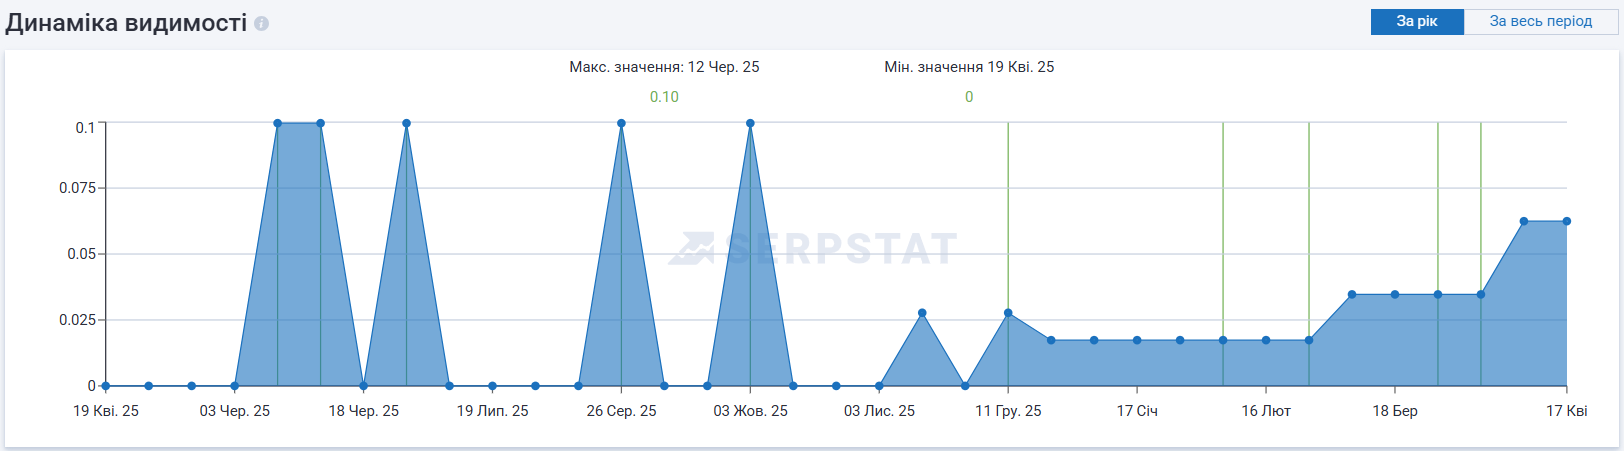This screenshot has width=1624, height=451.
Task: Select the peak data point at 03 Жов. 25
Action: pos(750,124)
